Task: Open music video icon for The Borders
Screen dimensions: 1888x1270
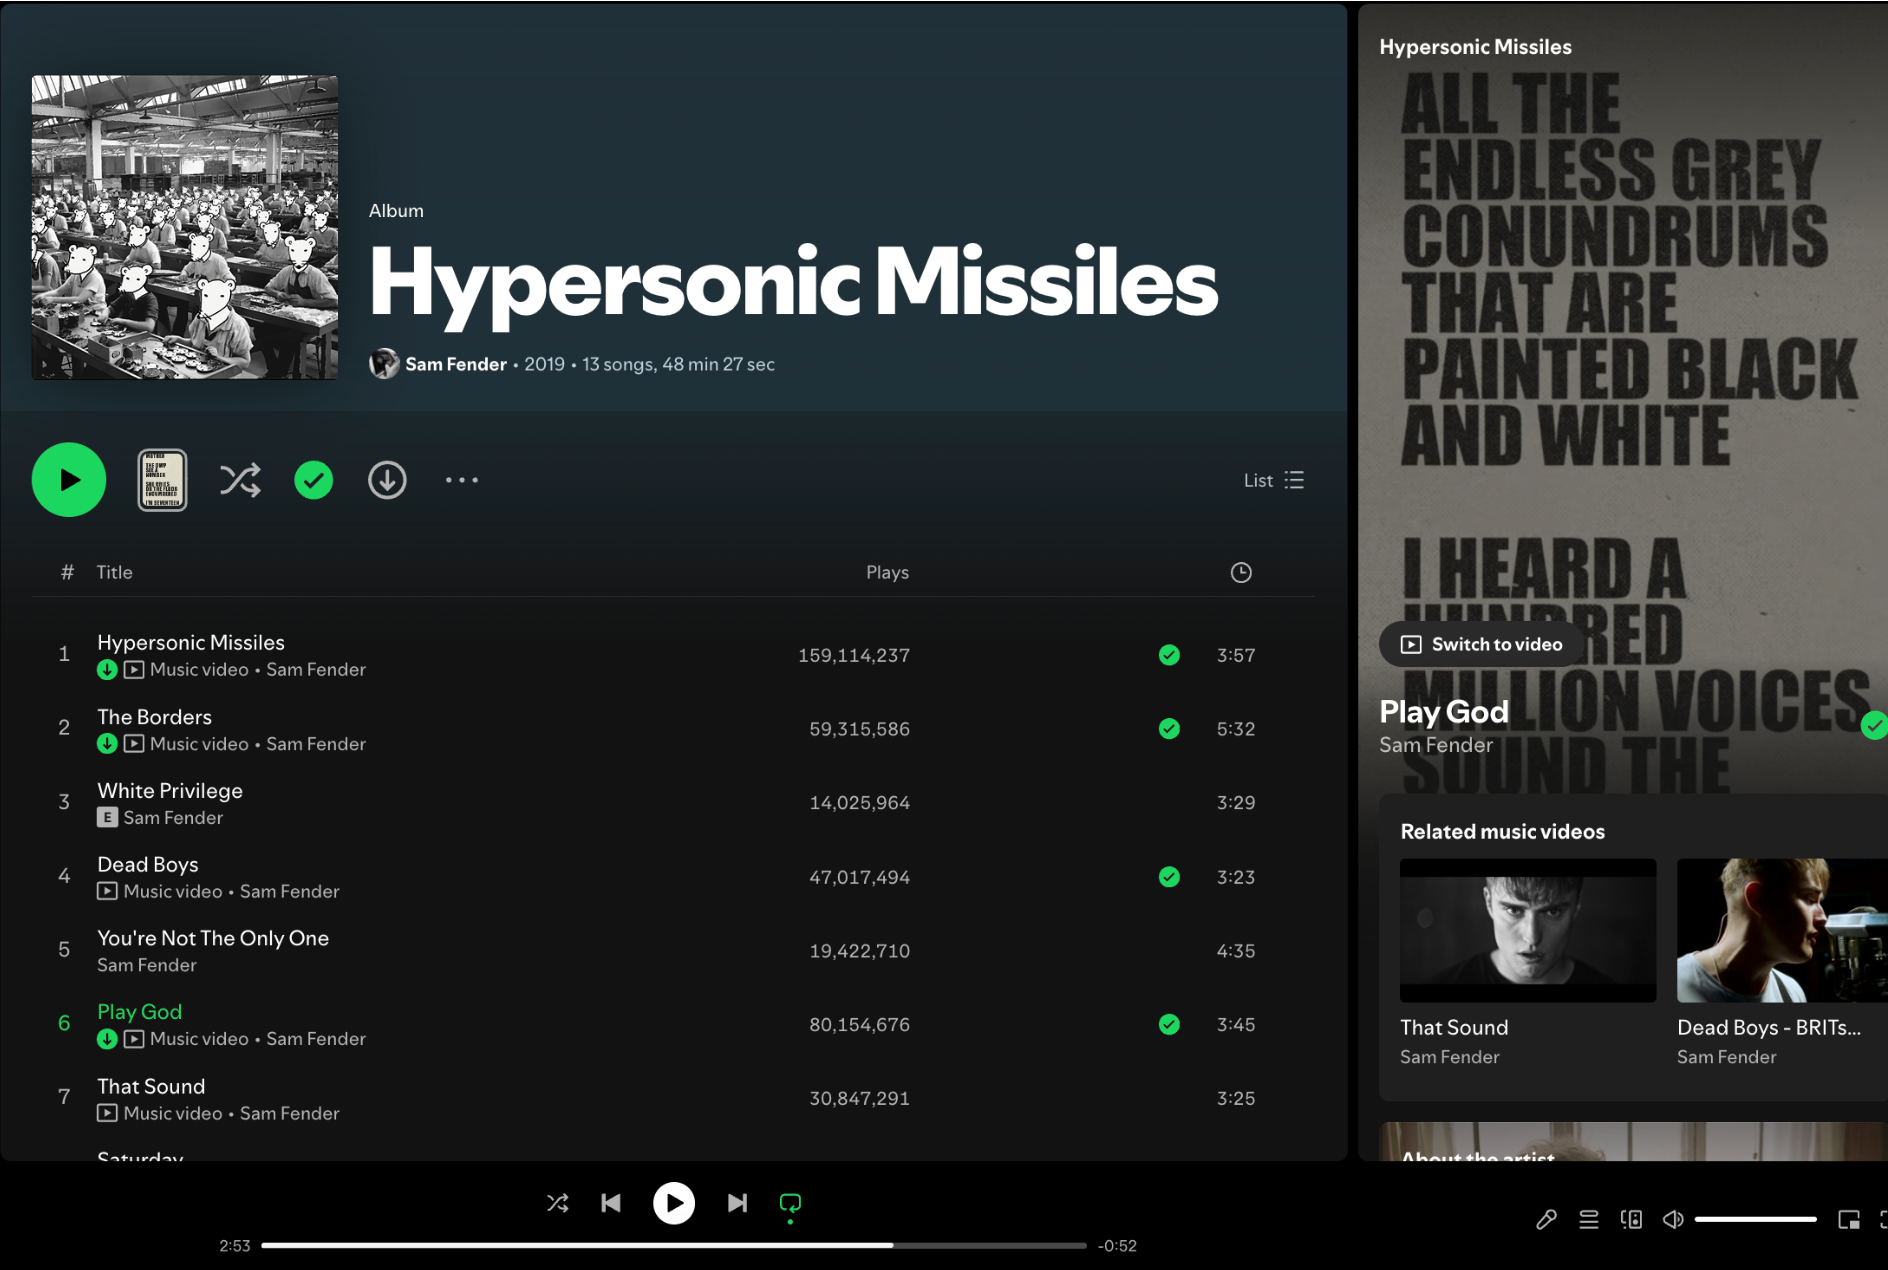Action: point(134,744)
